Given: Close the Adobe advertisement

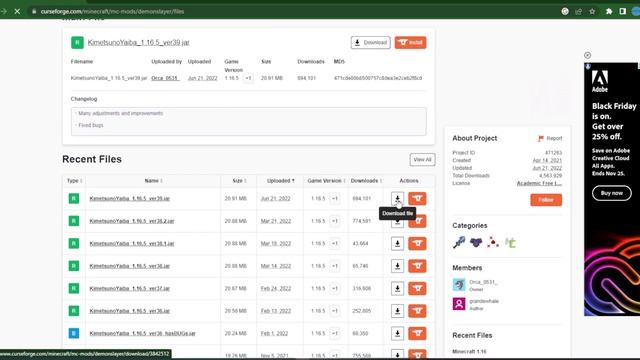Looking at the screenshot, I should [x=587, y=55].
